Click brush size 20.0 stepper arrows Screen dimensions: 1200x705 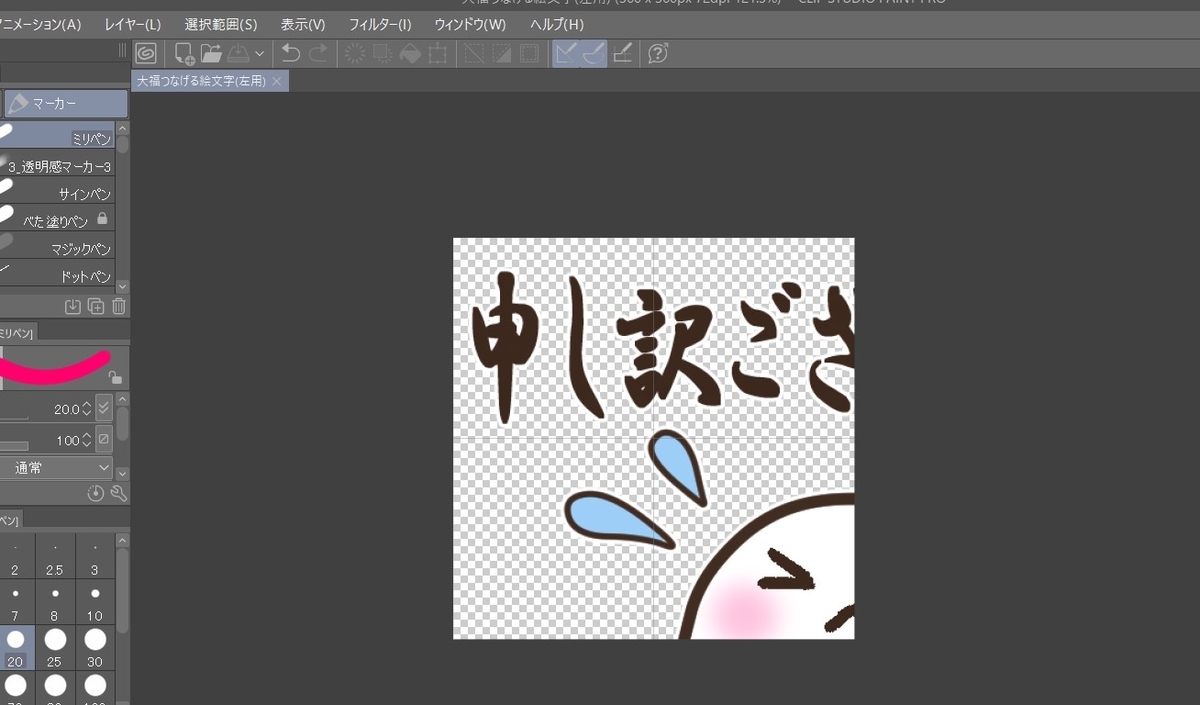point(87,409)
